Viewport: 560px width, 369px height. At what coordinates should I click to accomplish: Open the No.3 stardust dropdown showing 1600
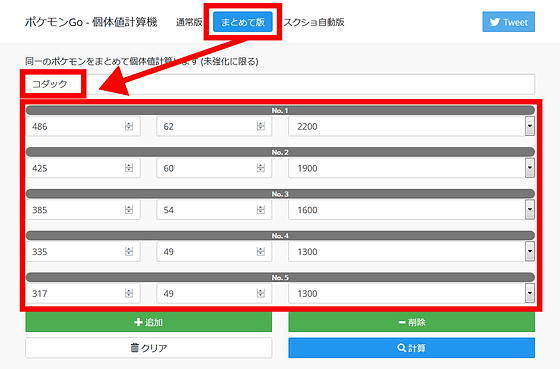(x=411, y=210)
